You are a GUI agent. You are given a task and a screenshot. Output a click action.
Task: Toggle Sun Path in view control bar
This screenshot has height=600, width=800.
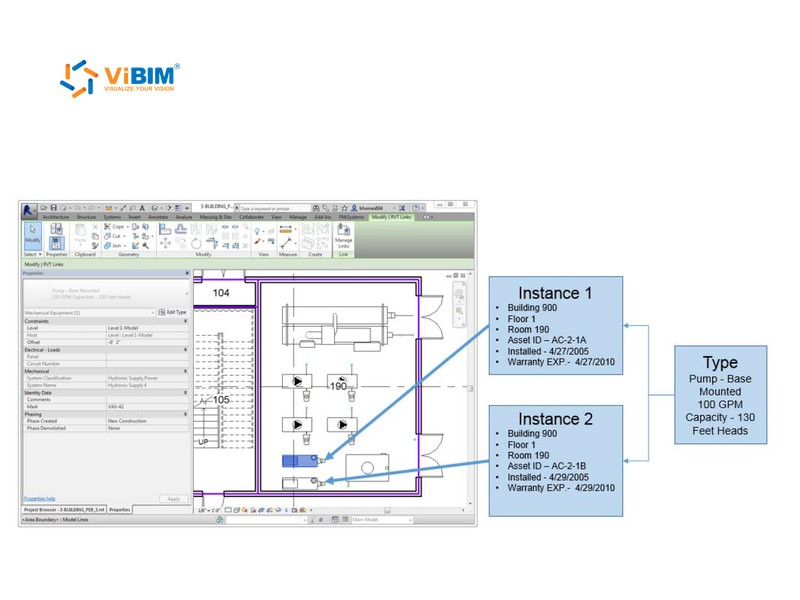245,510
